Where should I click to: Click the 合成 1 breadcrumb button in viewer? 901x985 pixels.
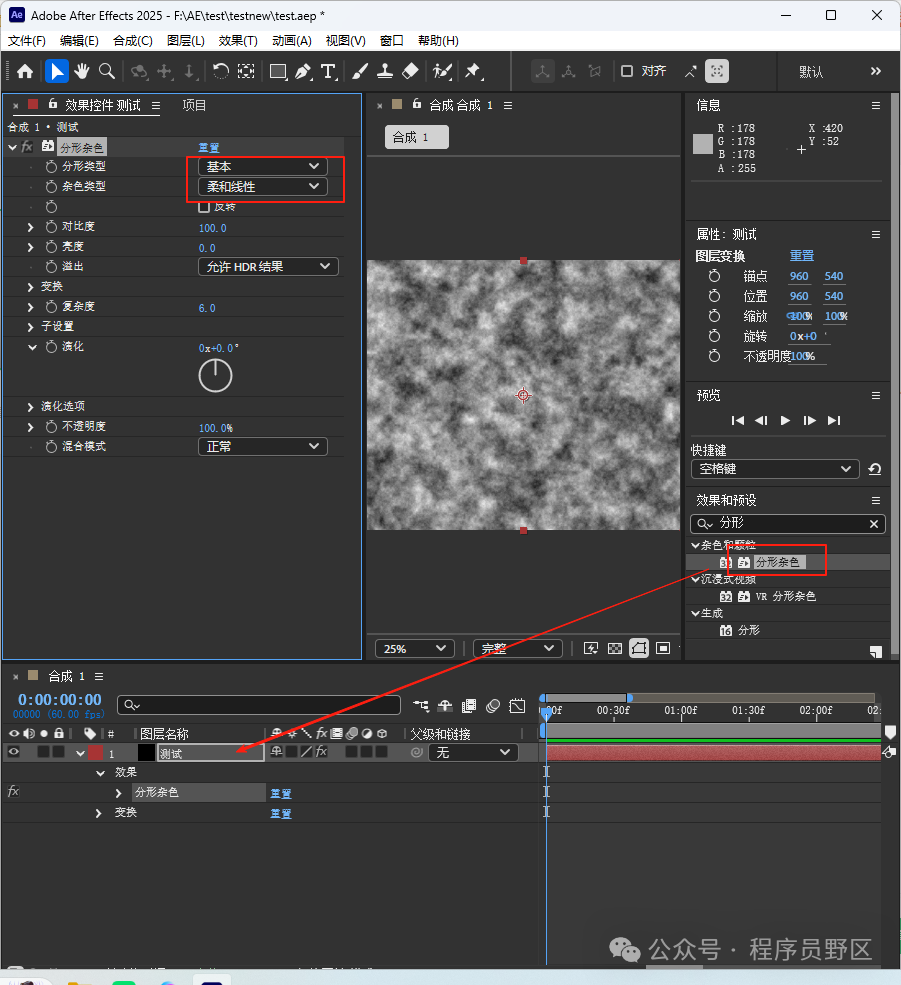click(x=417, y=137)
